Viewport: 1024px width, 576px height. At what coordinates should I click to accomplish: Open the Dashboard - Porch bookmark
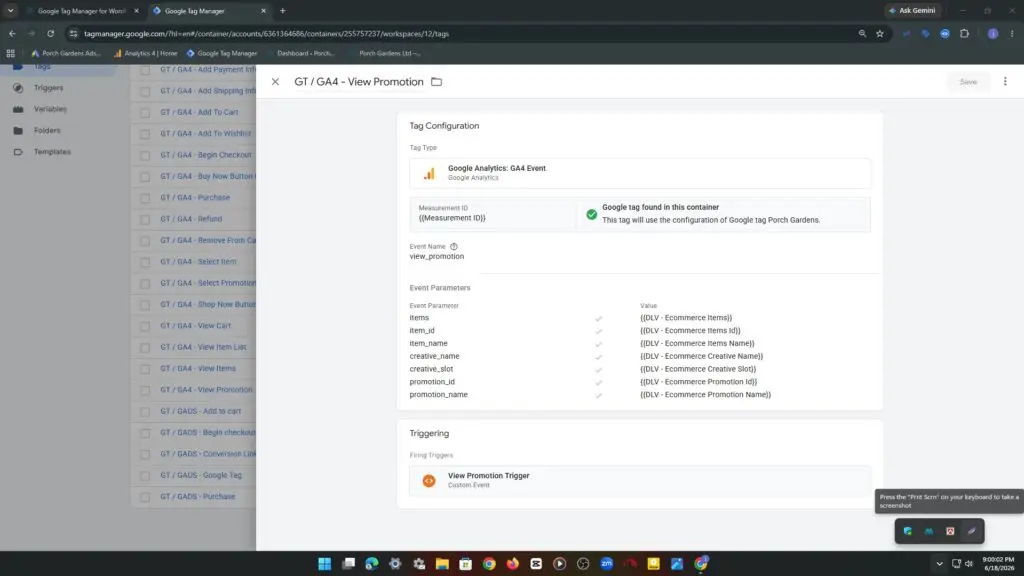coord(306,54)
